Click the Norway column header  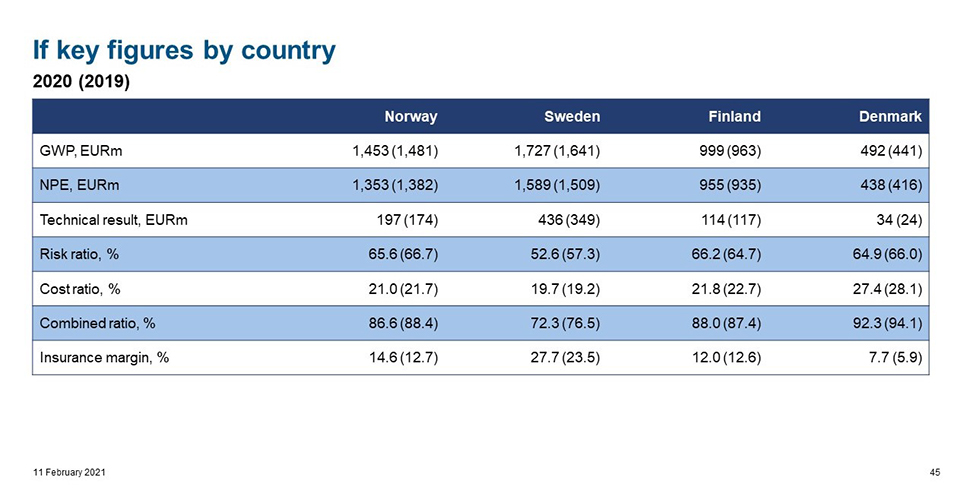(x=413, y=117)
